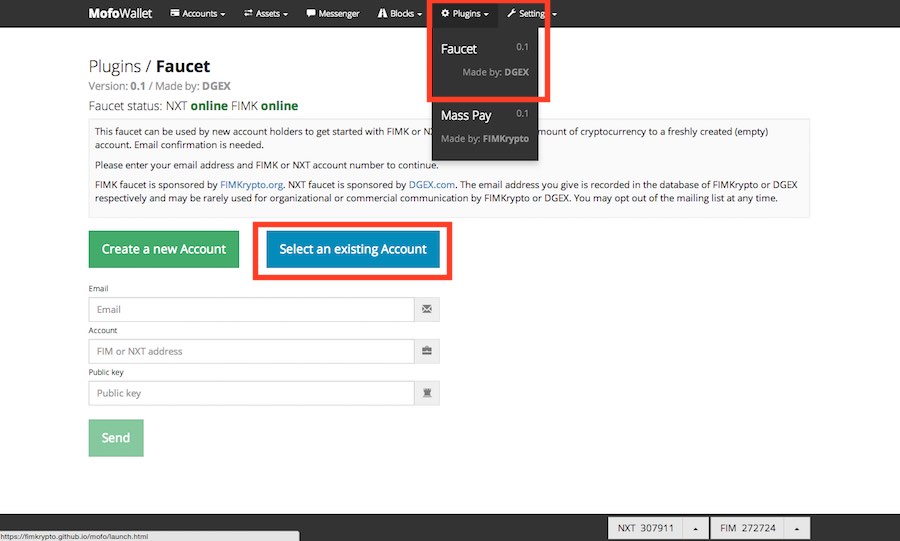Open the Settings dropdown menu

point(532,13)
